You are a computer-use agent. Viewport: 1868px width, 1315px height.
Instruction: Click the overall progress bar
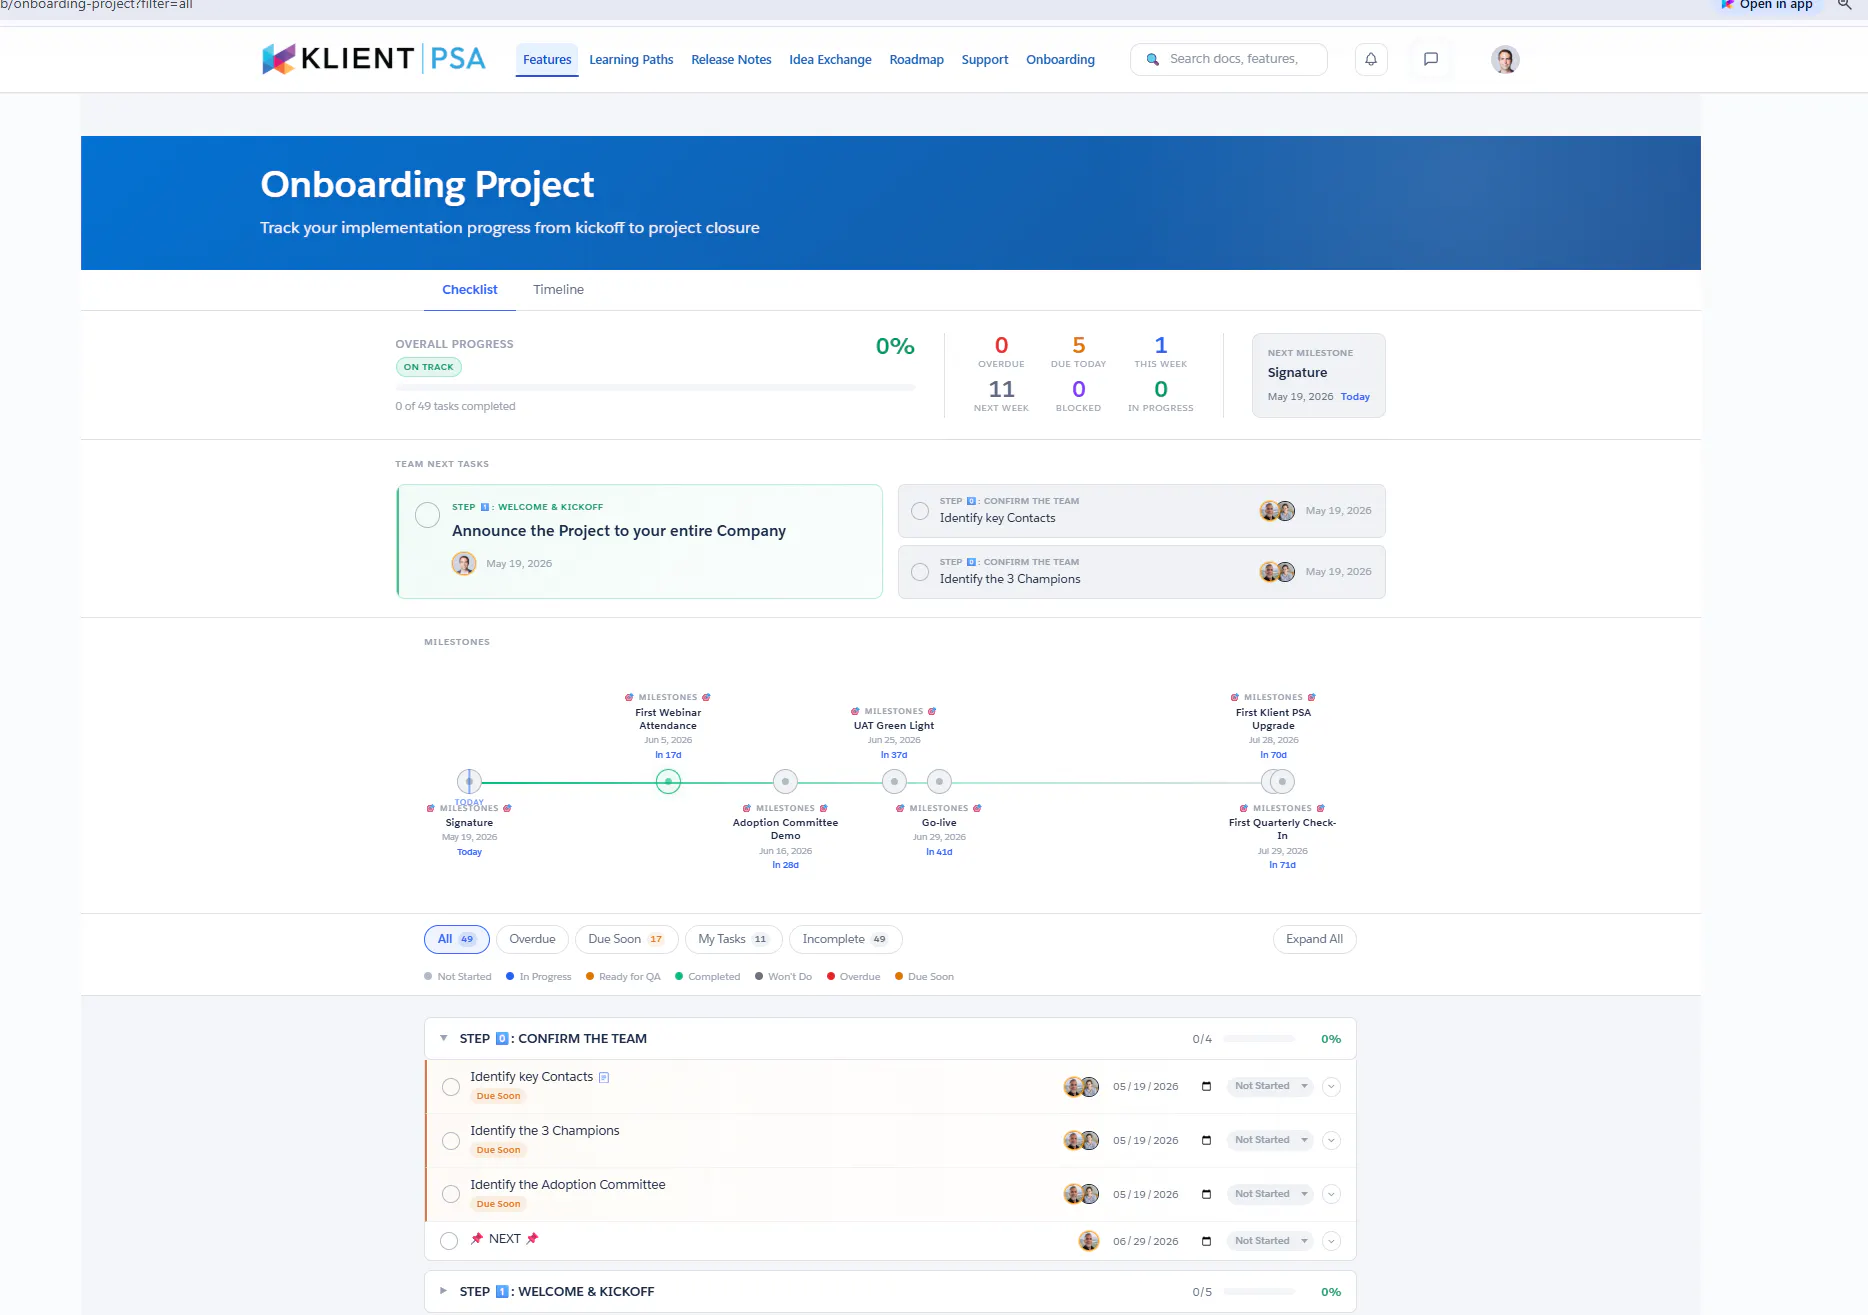655,388
